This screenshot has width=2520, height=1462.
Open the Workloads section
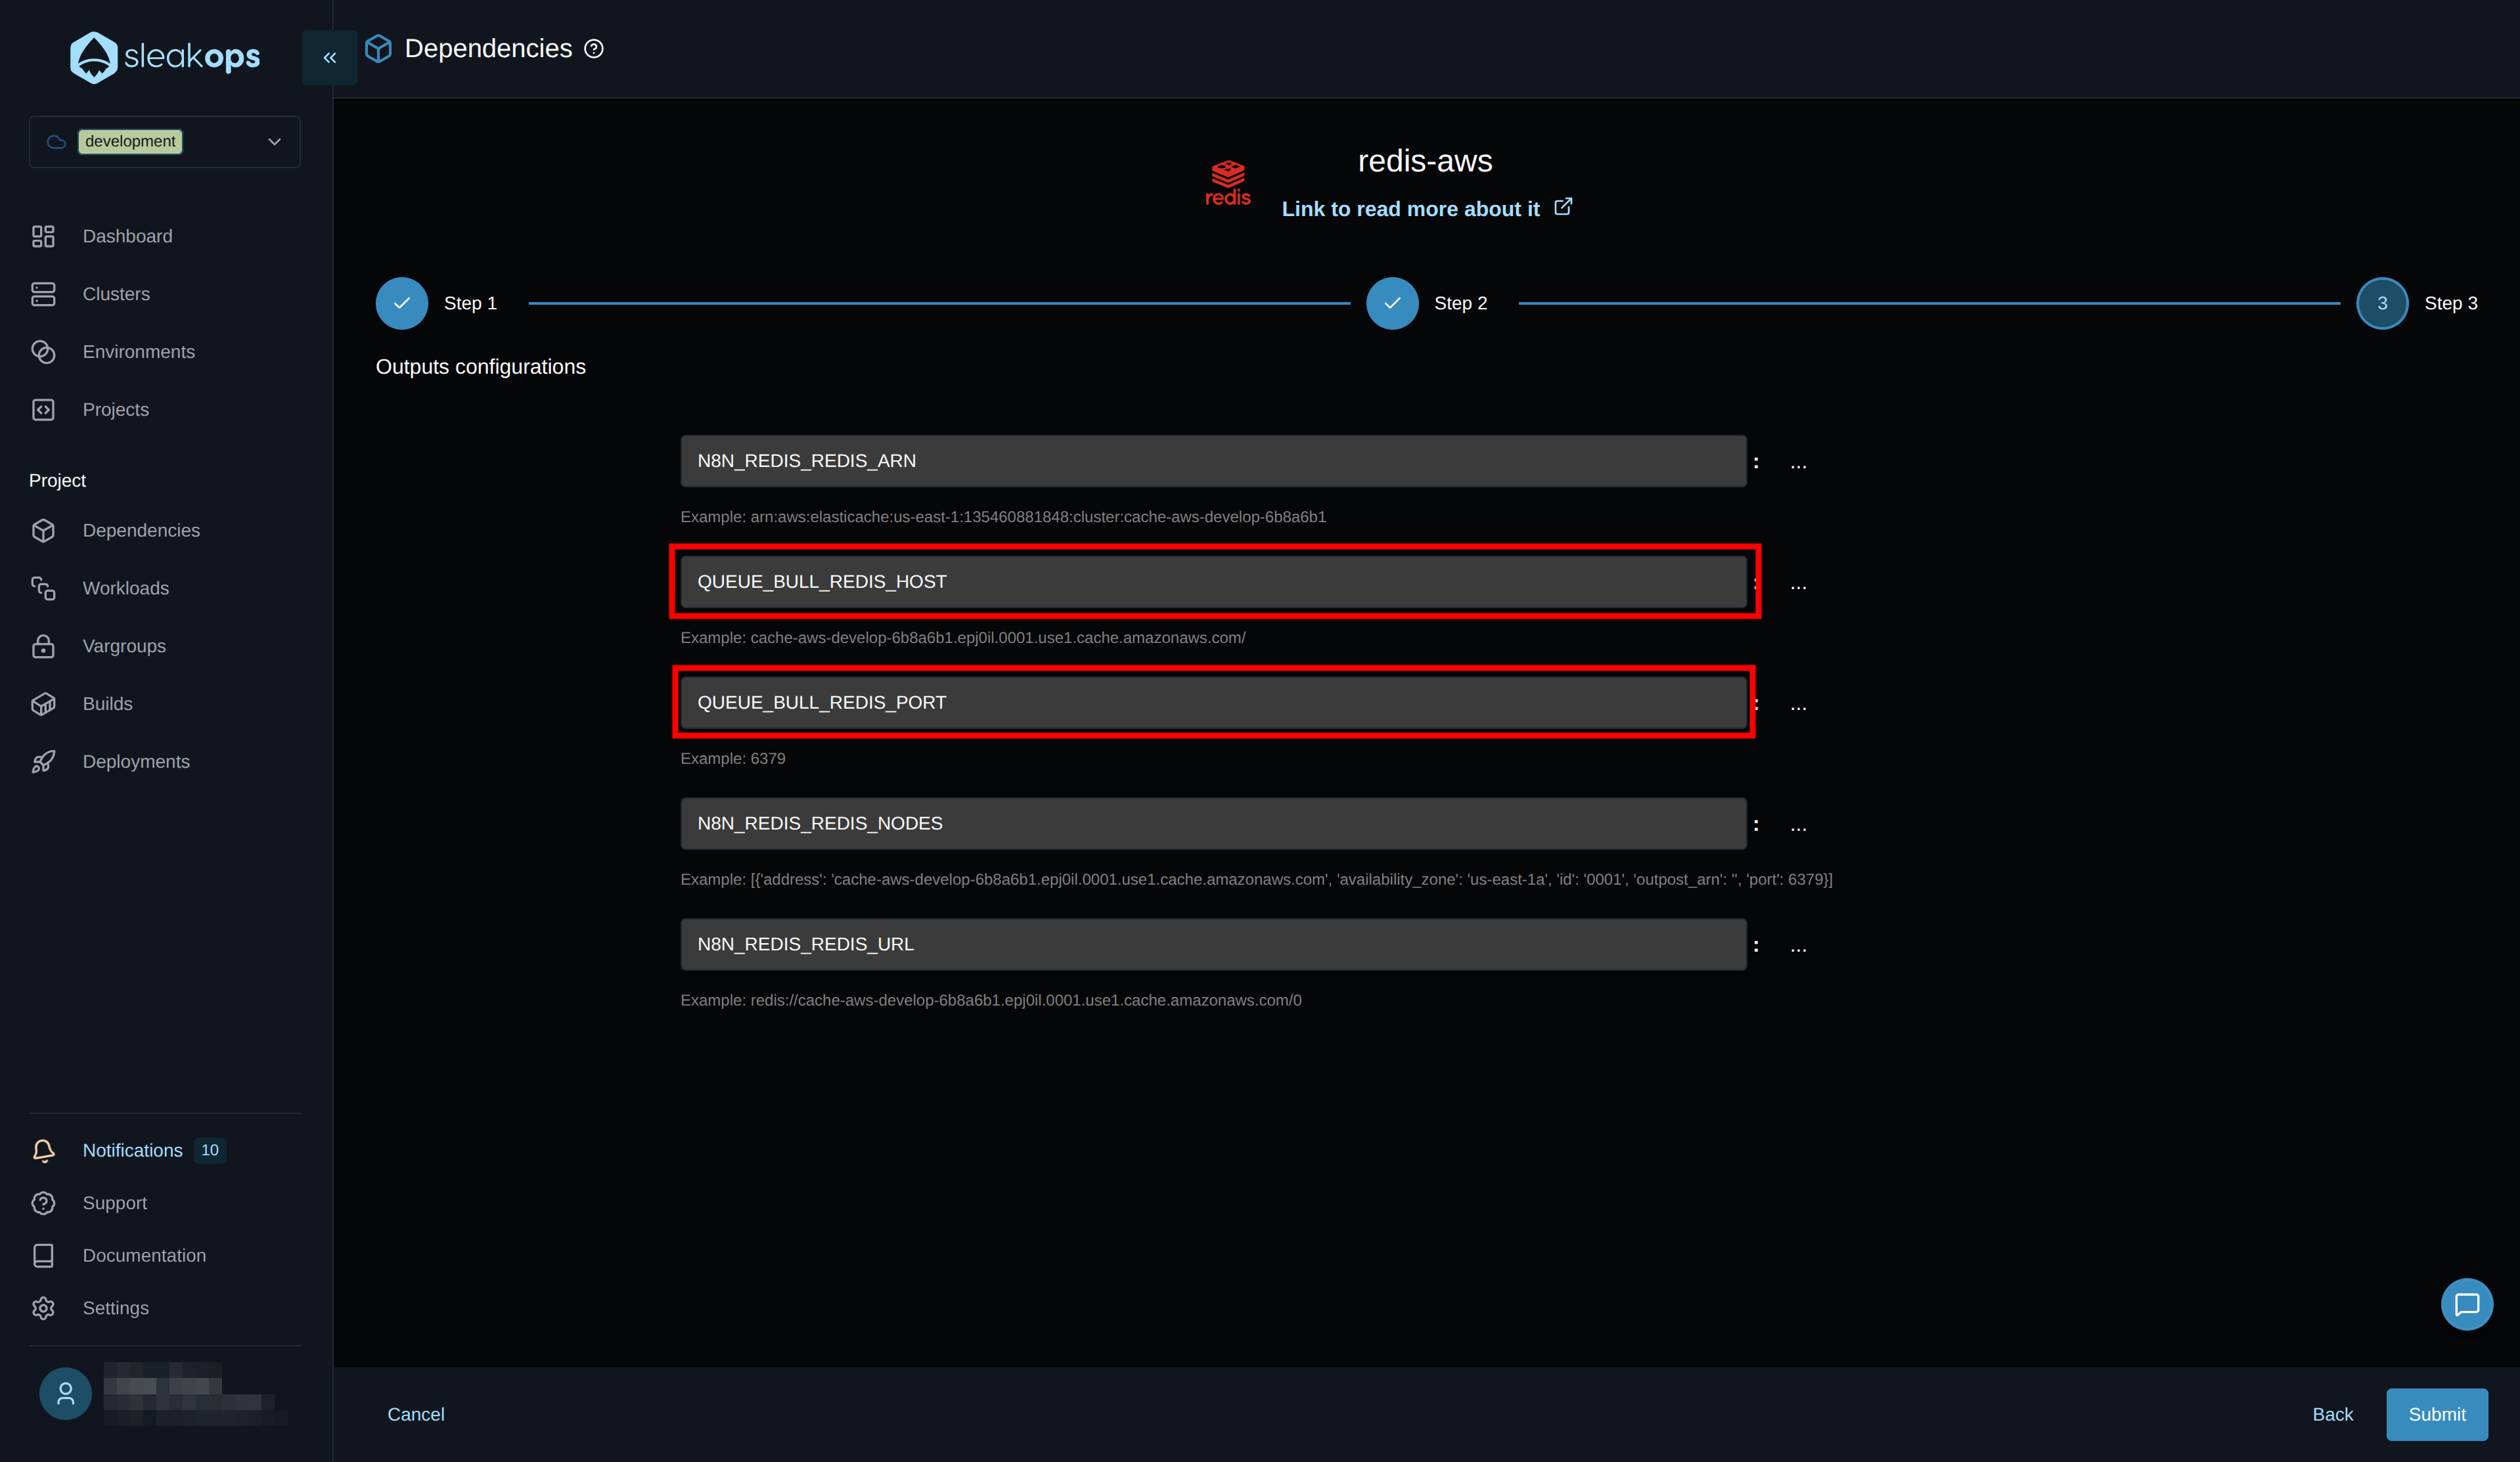click(x=125, y=588)
